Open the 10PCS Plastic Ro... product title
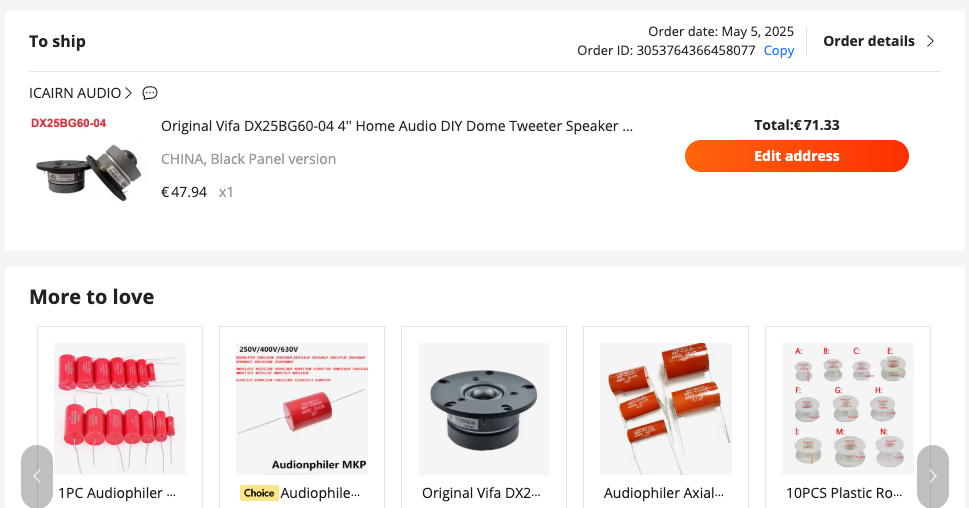The height and width of the screenshot is (508, 969). [x=844, y=493]
